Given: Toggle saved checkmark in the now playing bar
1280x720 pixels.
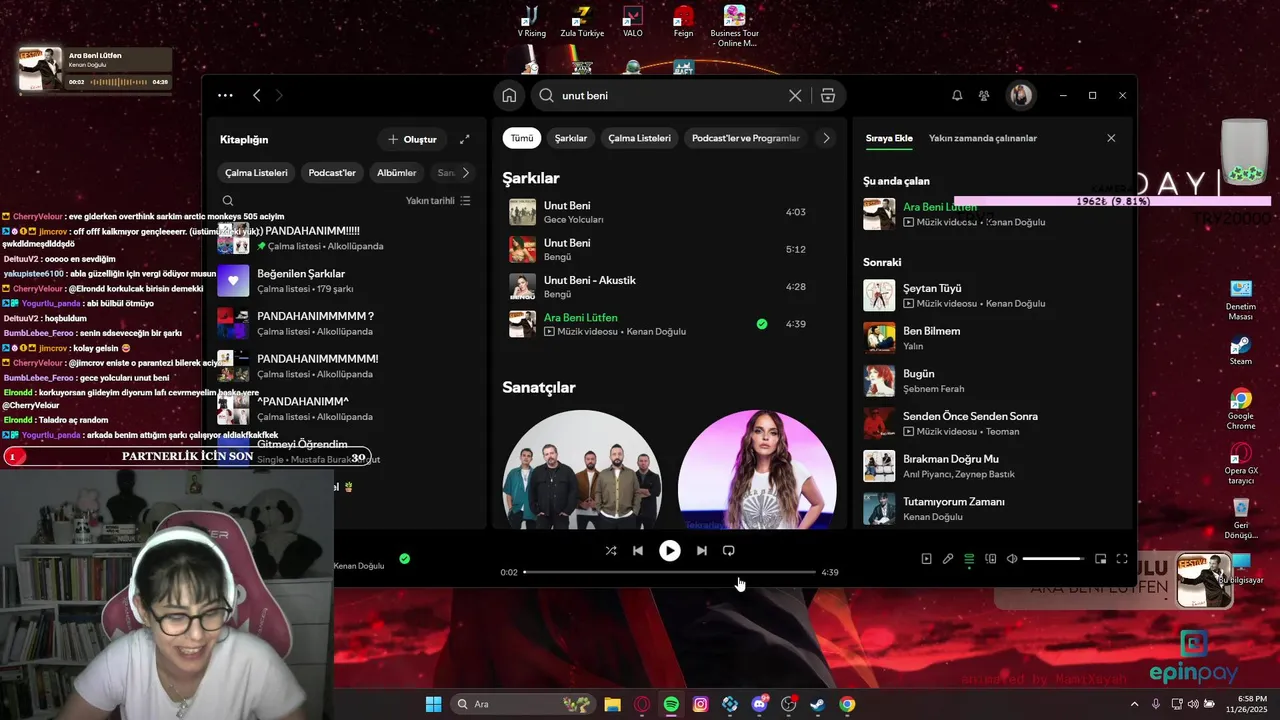Looking at the screenshot, I should pyautogui.click(x=404, y=559).
